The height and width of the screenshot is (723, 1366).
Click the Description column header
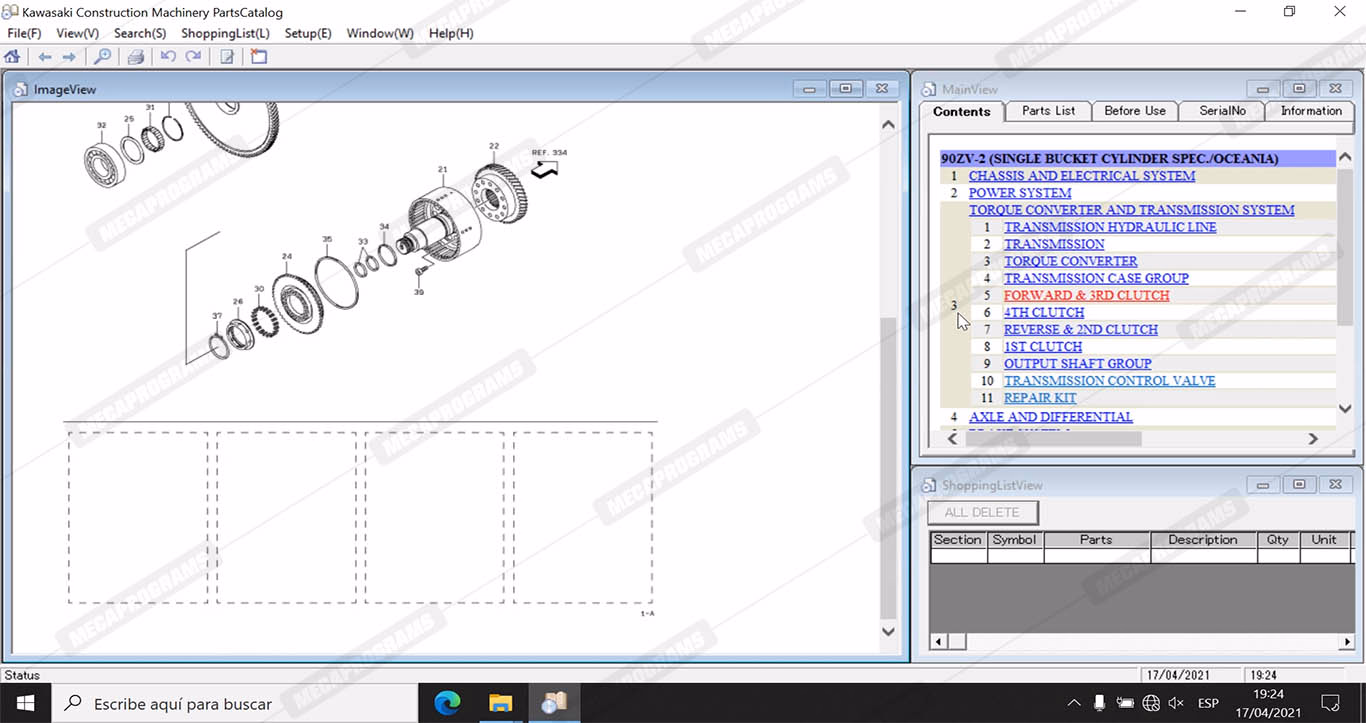[1203, 539]
